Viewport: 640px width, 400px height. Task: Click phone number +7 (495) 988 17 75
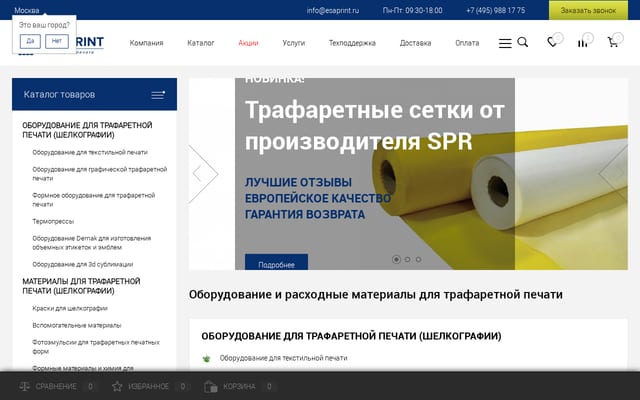click(x=496, y=10)
